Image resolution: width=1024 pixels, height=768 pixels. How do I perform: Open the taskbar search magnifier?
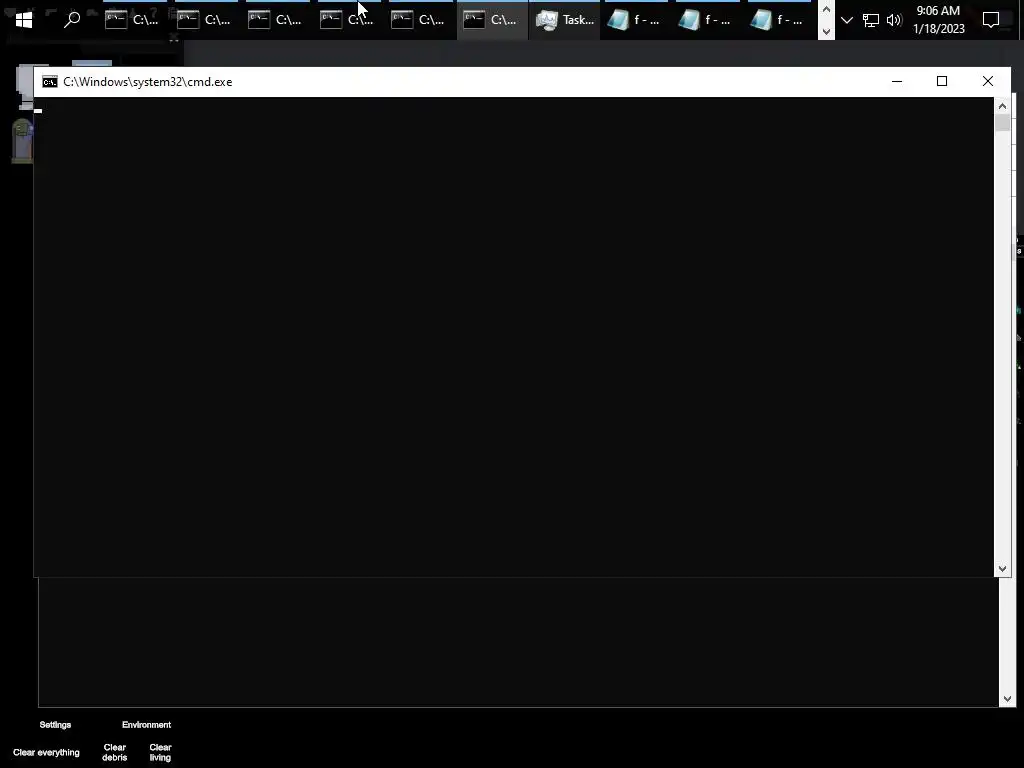(72, 20)
